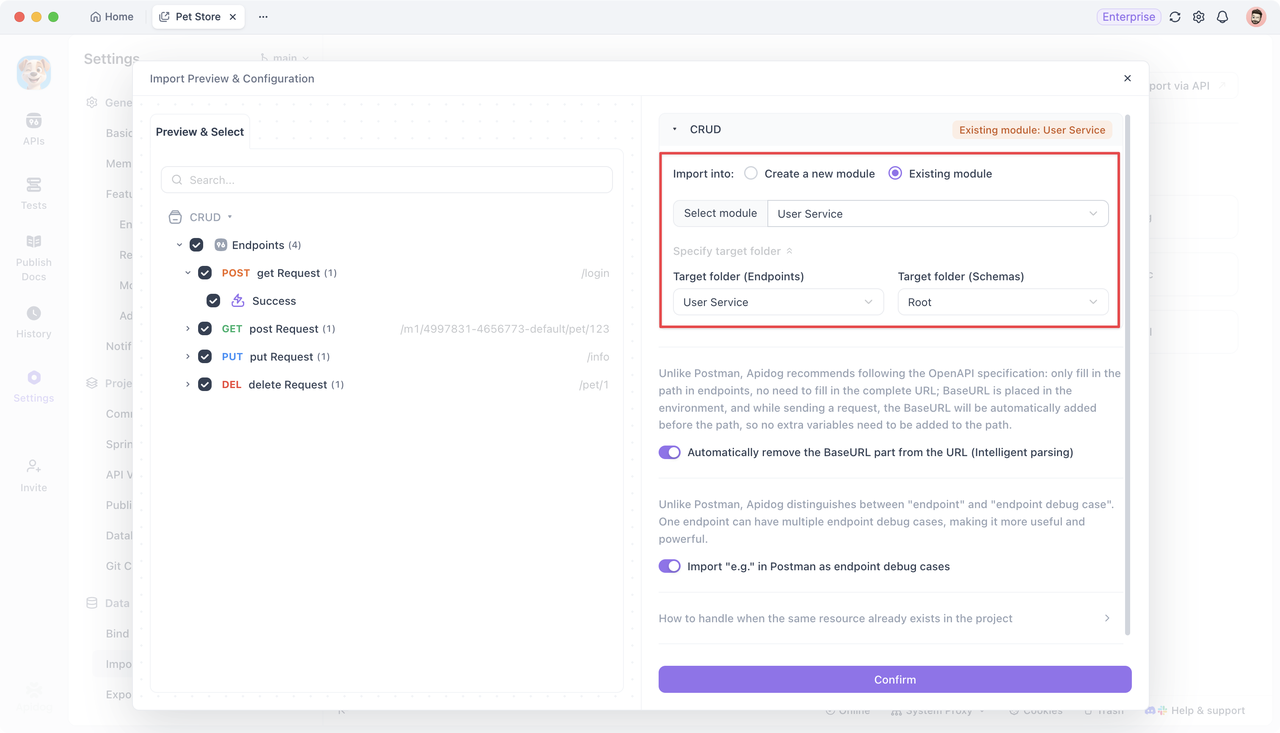Image resolution: width=1280 pixels, height=733 pixels.
Task: Open the Select module dropdown
Action: click(x=937, y=213)
